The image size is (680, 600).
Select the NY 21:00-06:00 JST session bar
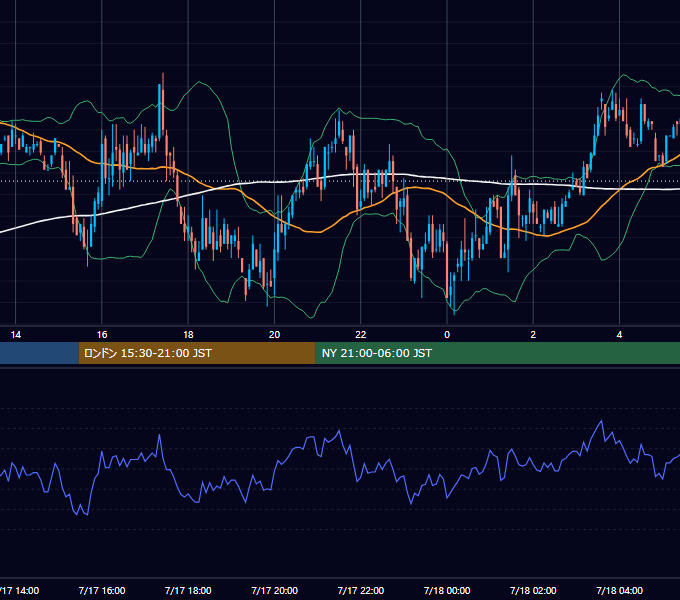click(x=497, y=353)
